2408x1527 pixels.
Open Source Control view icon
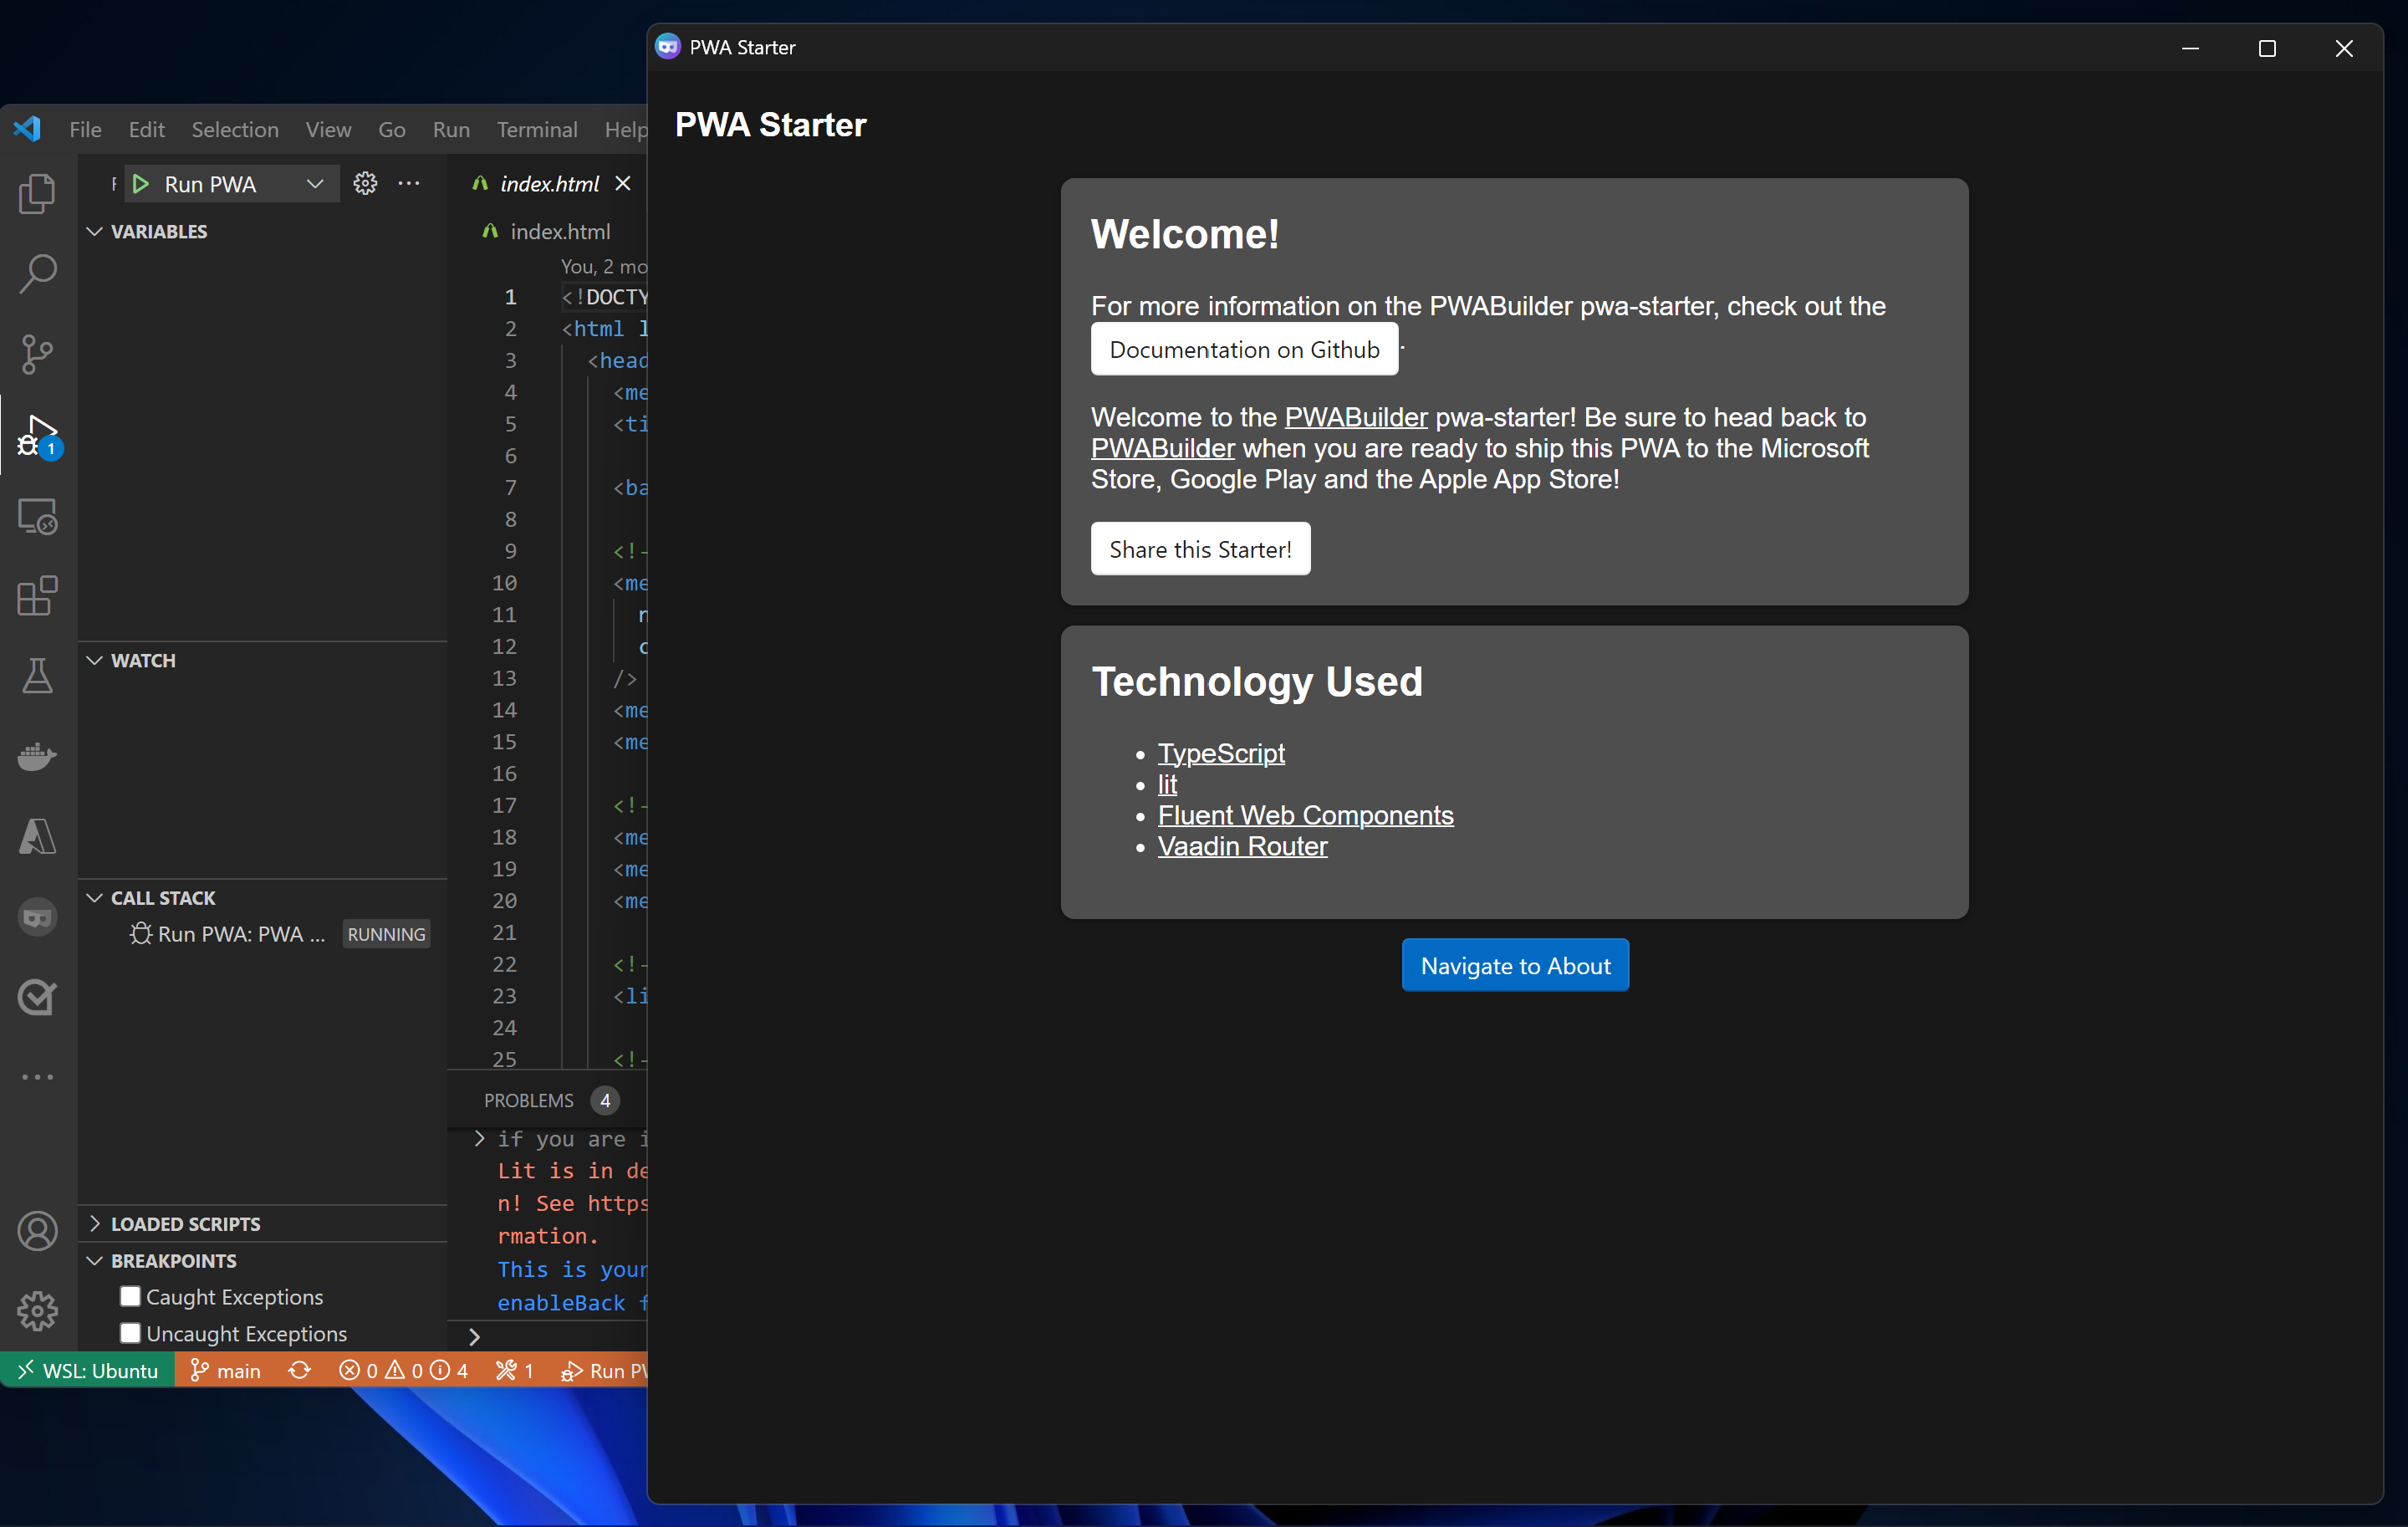click(x=37, y=354)
